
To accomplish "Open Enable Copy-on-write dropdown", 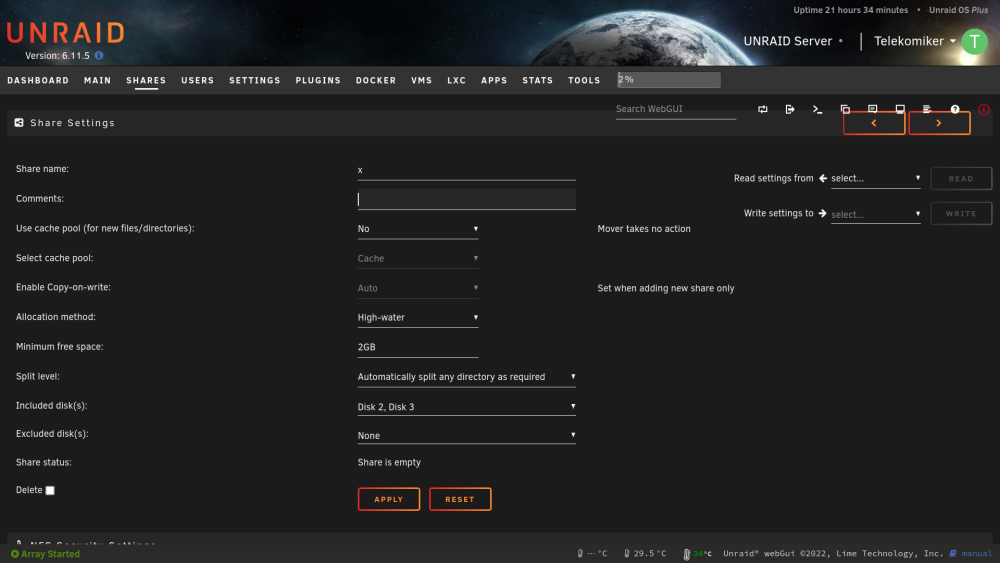I will pyautogui.click(x=418, y=288).
